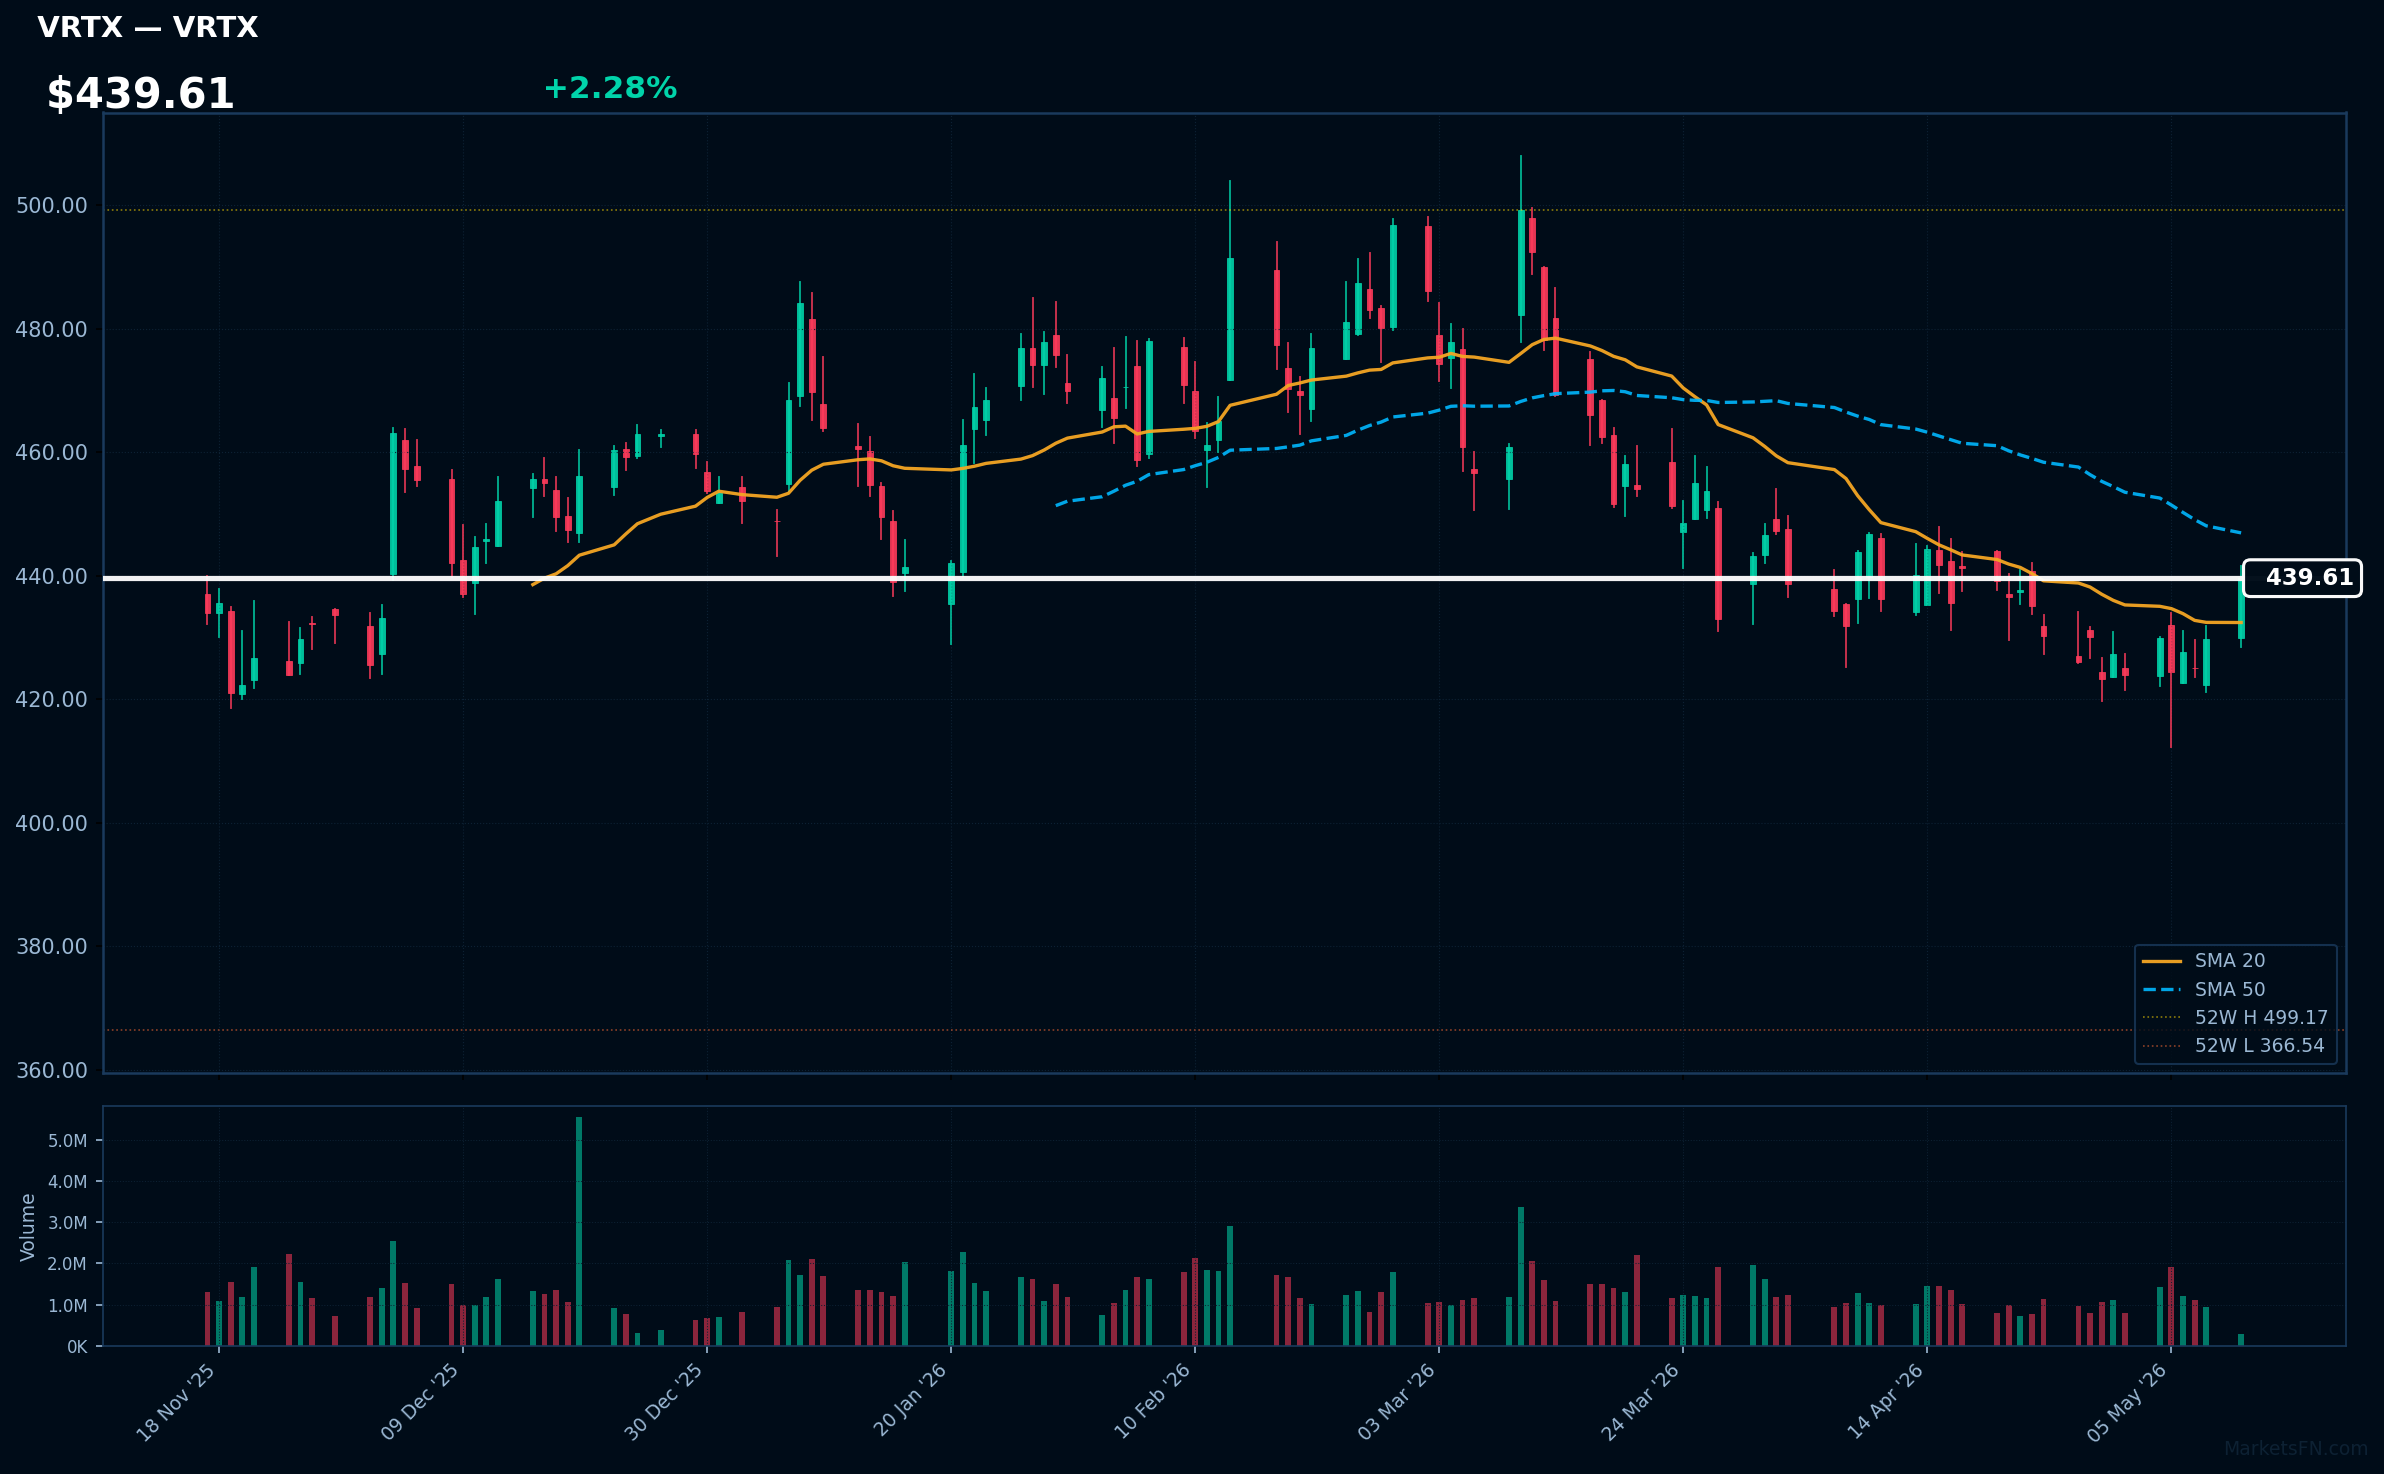Image resolution: width=2384 pixels, height=1474 pixels.
Task: Click the 1.0M volume axis label
Action: tap(68, 1306)
